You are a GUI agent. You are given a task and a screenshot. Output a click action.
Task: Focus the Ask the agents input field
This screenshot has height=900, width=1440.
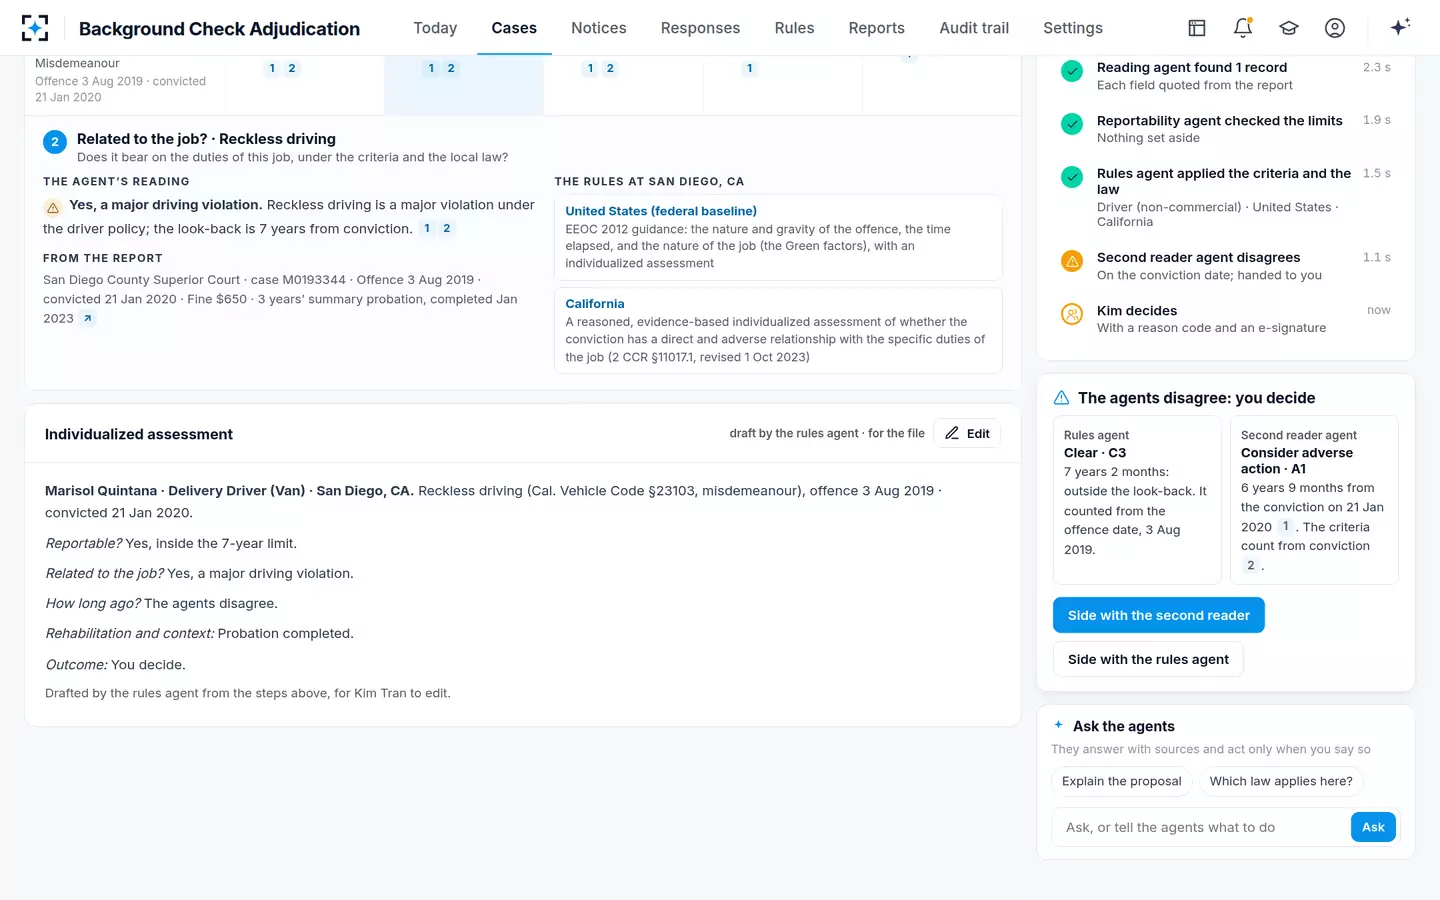point(1201,827)
